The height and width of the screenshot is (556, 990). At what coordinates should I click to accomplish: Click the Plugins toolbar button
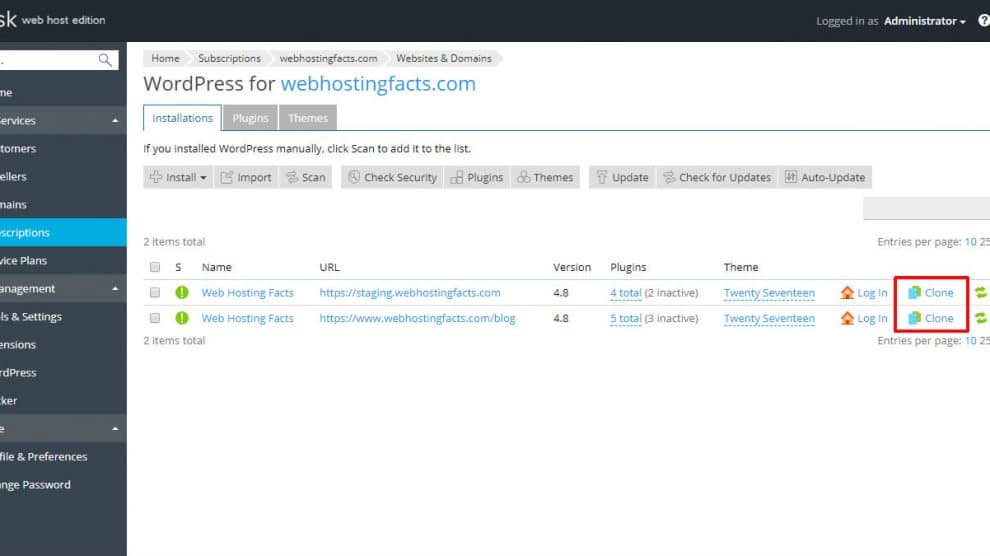point(477,177)
